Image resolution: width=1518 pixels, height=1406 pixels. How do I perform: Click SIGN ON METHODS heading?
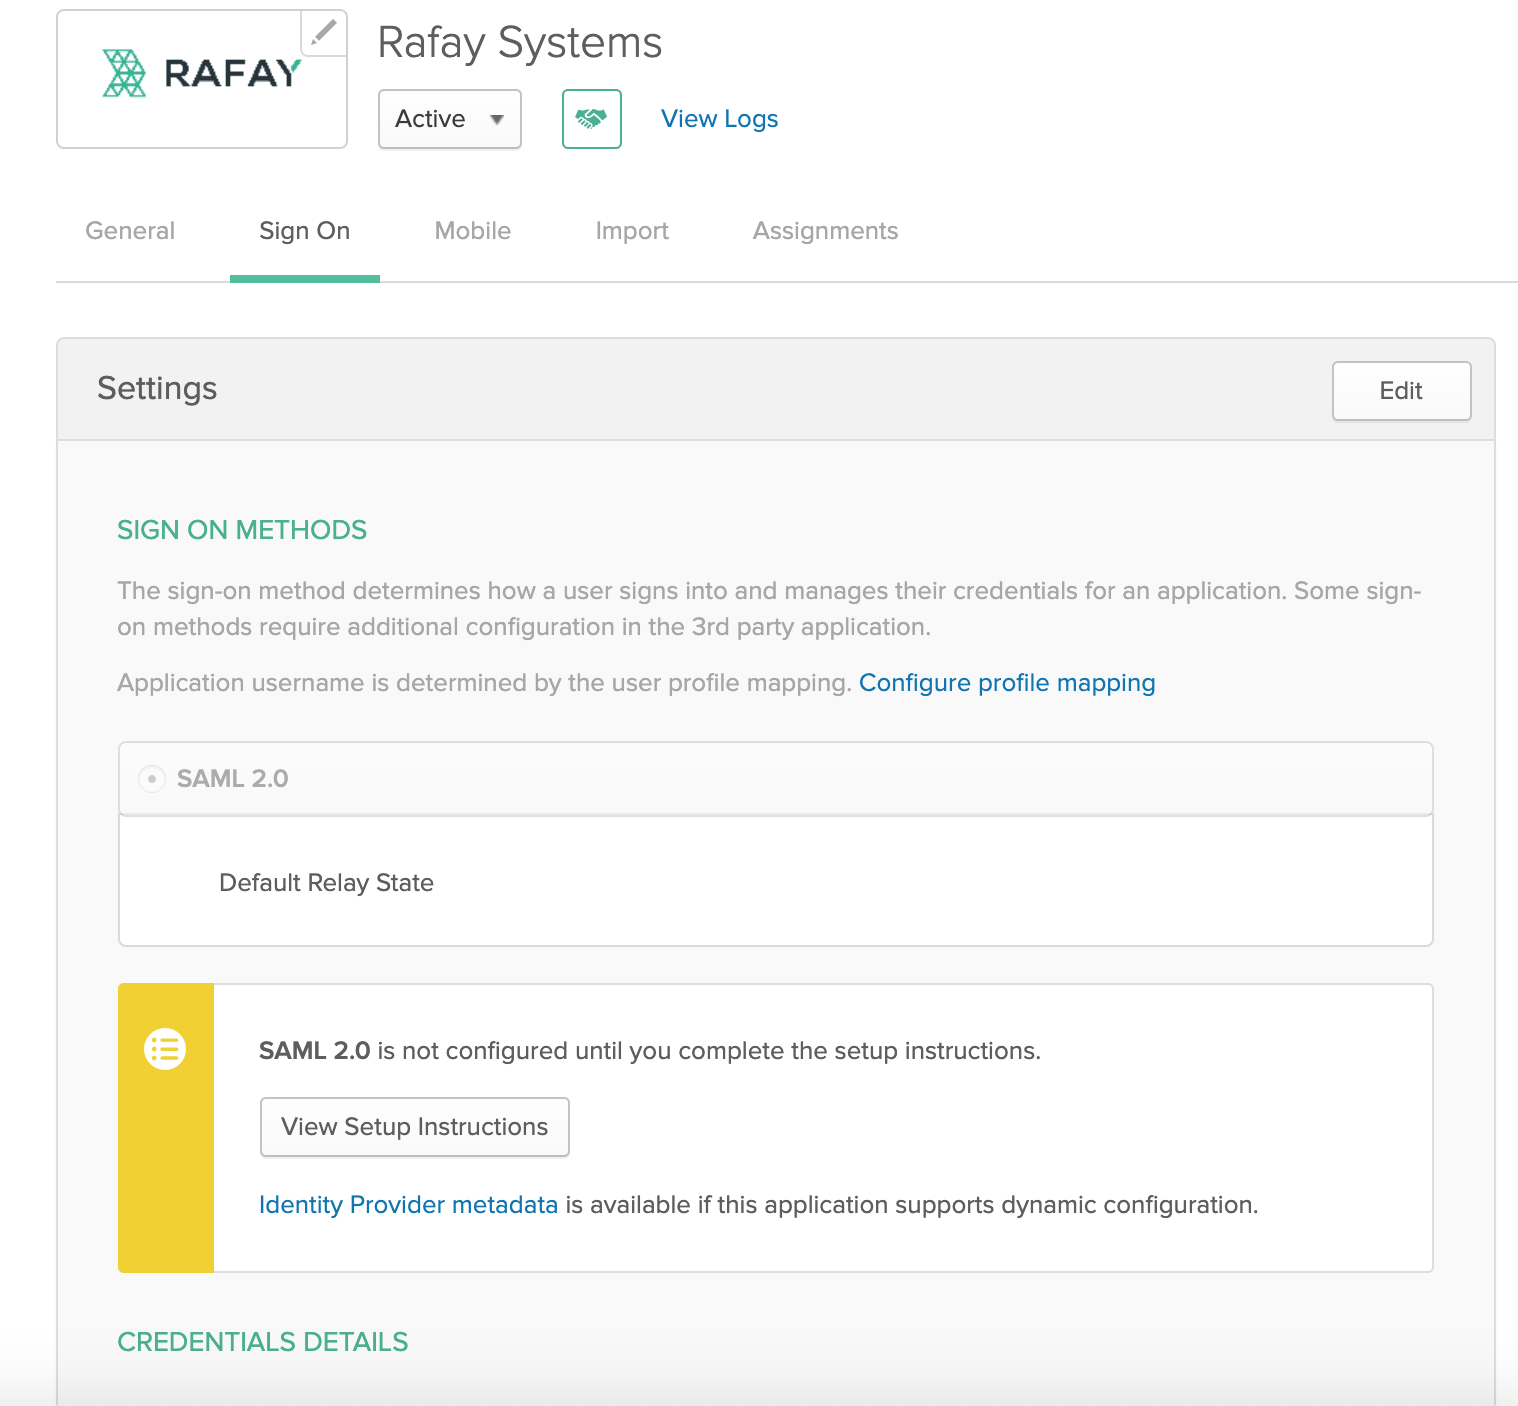(x=242, y=530)
